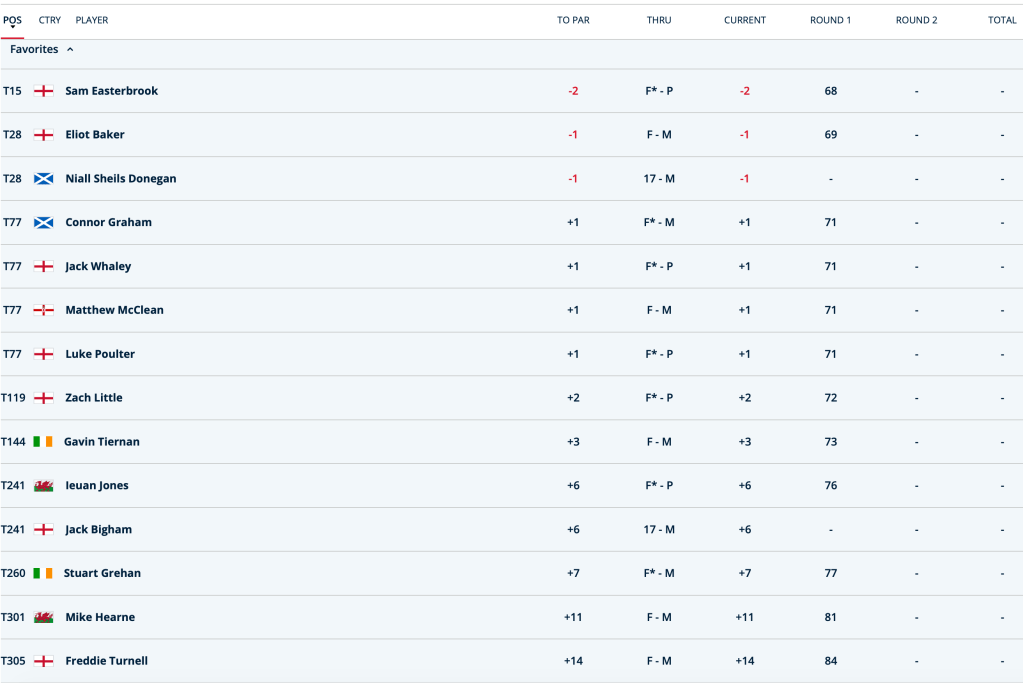Screen dimensions: 1023x683
Task: Click Ieuan Jones's Wales flag icon
Action: [44, 486]
